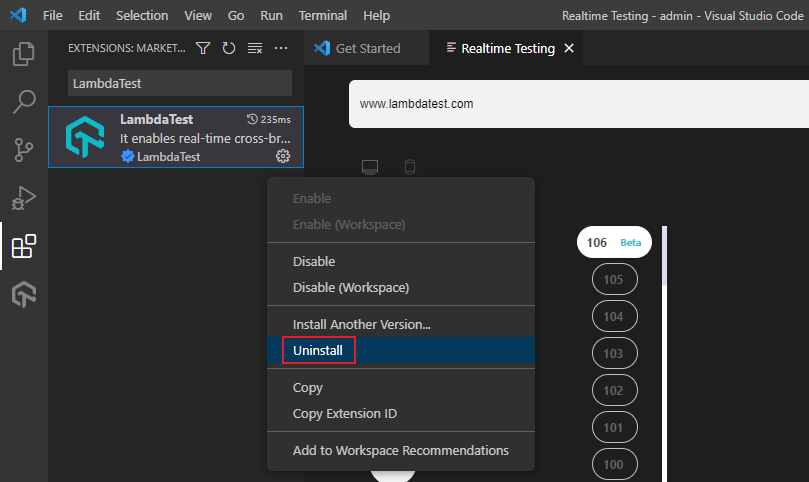Click the LambdaTest extension search field
Viewport: 809px width, 482px height.
[x=180, y=83]
